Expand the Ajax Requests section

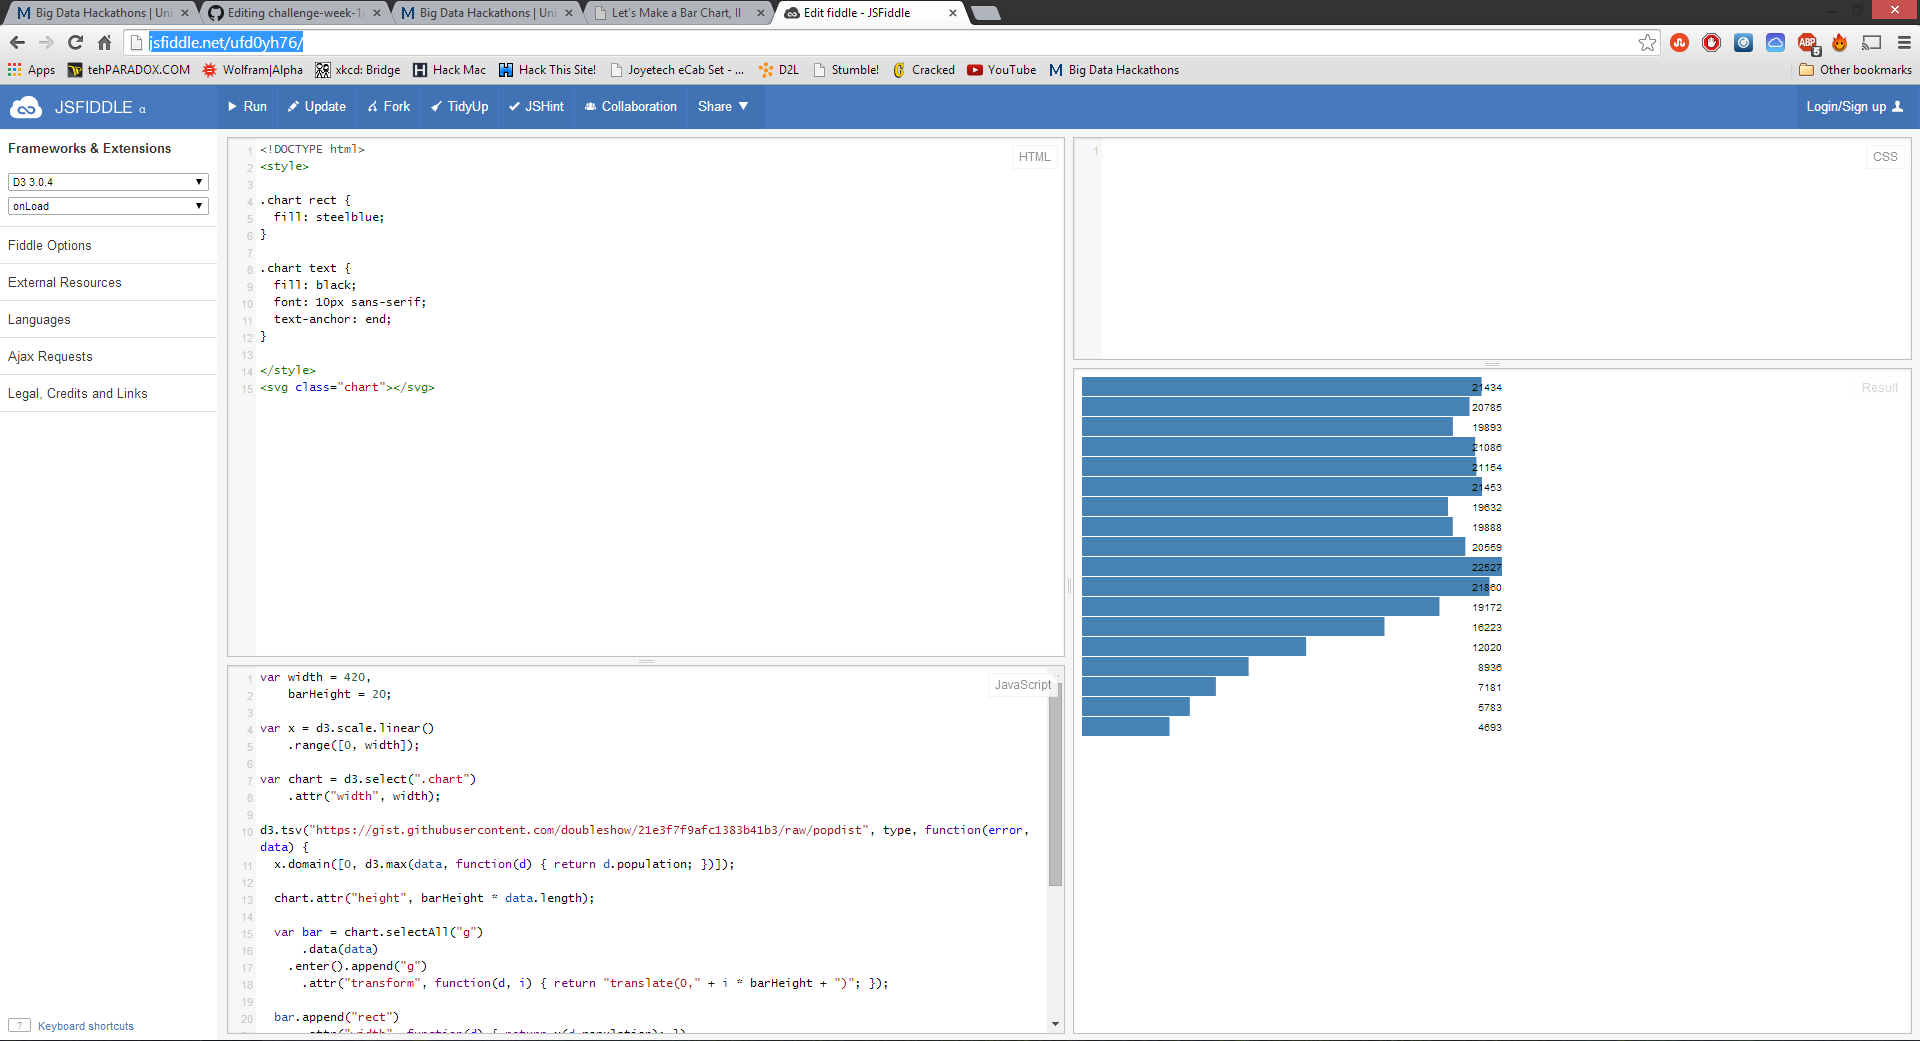[x=108, y=356]
